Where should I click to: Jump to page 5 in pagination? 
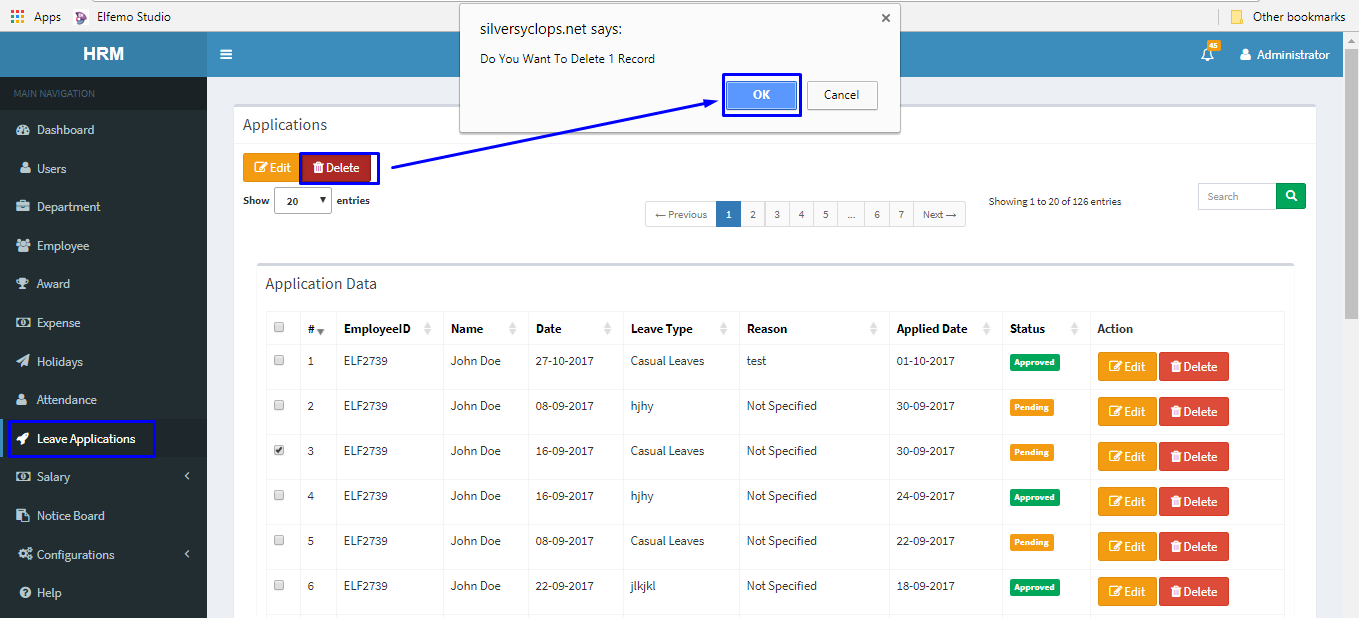(x=825, y=215)
